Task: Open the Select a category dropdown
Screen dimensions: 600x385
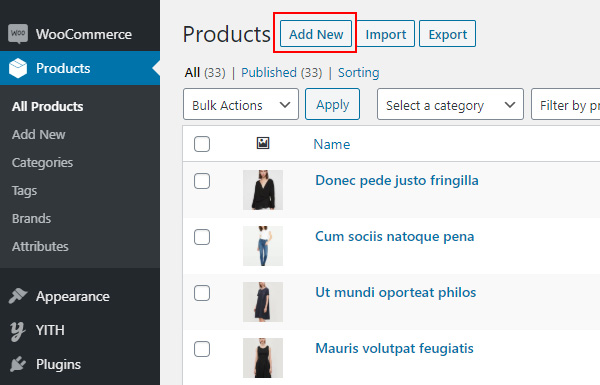Action: pos(450,104)
